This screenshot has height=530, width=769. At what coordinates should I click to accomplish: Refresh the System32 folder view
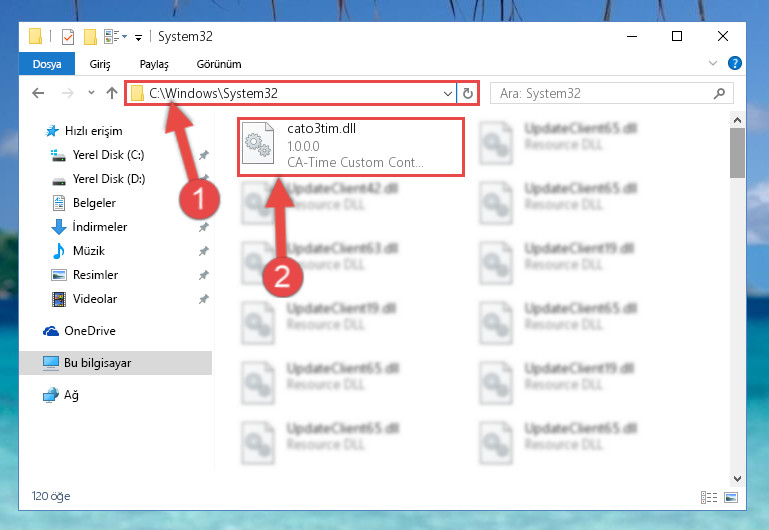468,93
